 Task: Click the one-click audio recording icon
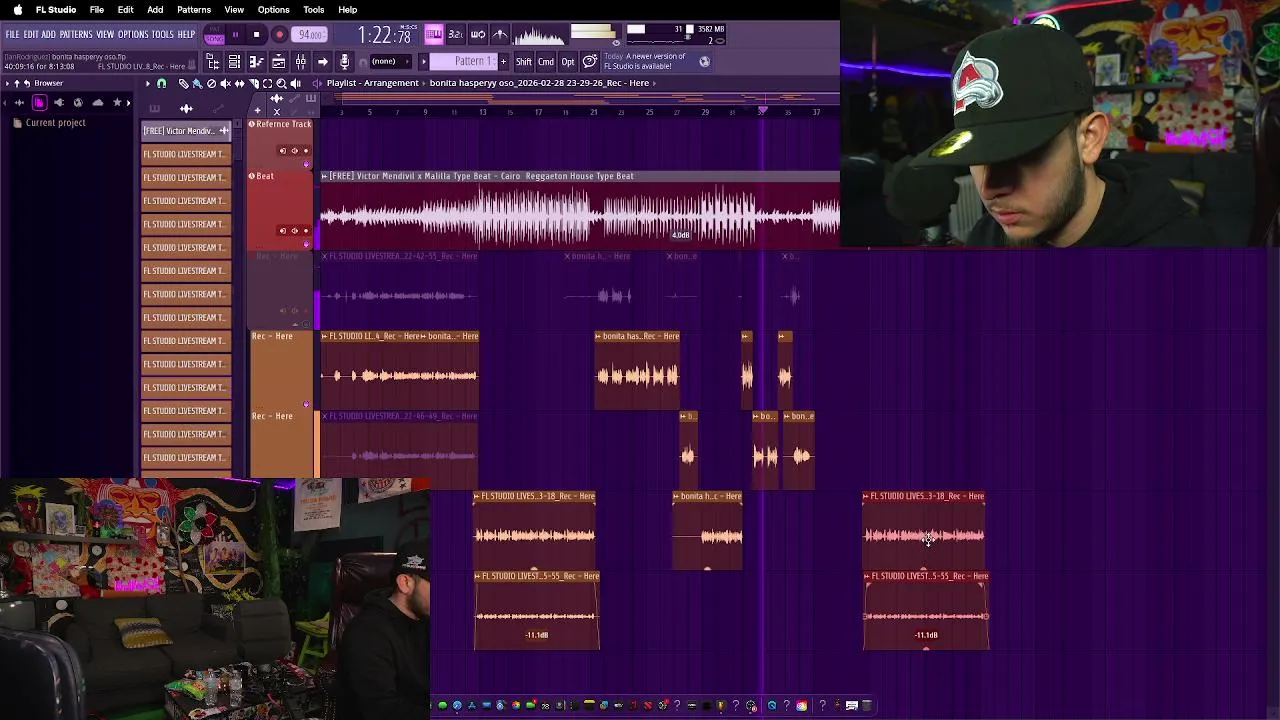pos(344,61)
